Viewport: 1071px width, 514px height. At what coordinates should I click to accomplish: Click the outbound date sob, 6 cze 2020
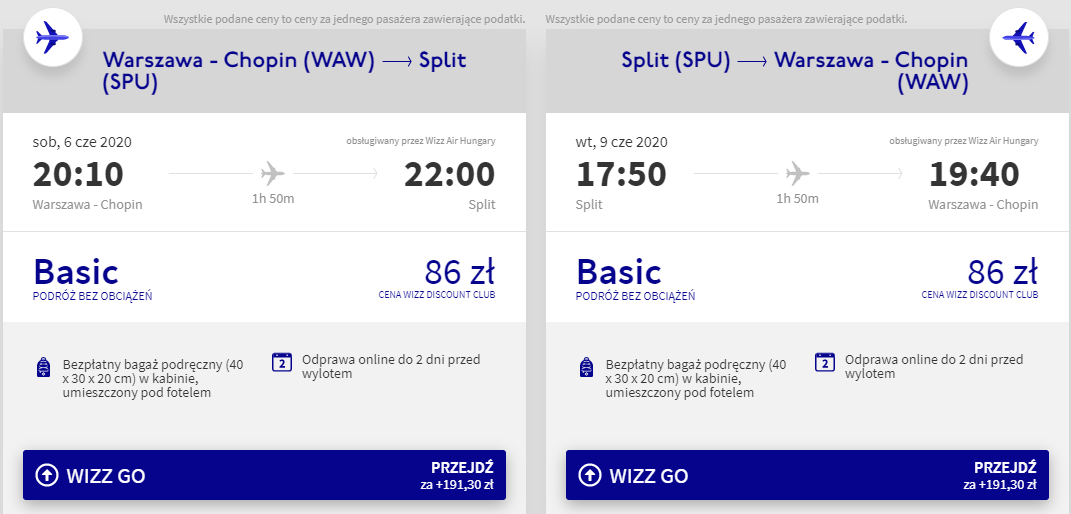(82, 142)
